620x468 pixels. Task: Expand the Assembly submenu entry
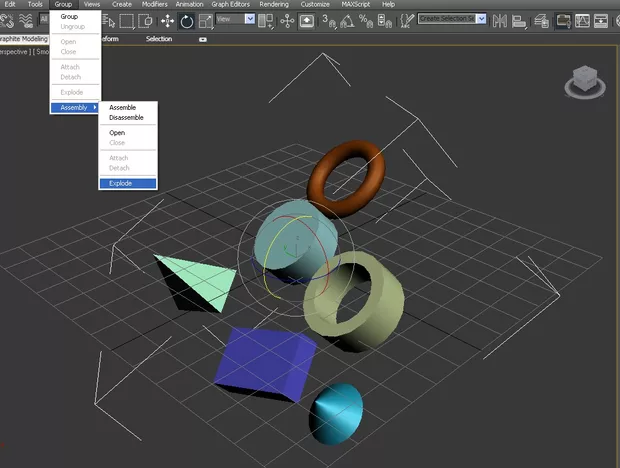(76, 107)
